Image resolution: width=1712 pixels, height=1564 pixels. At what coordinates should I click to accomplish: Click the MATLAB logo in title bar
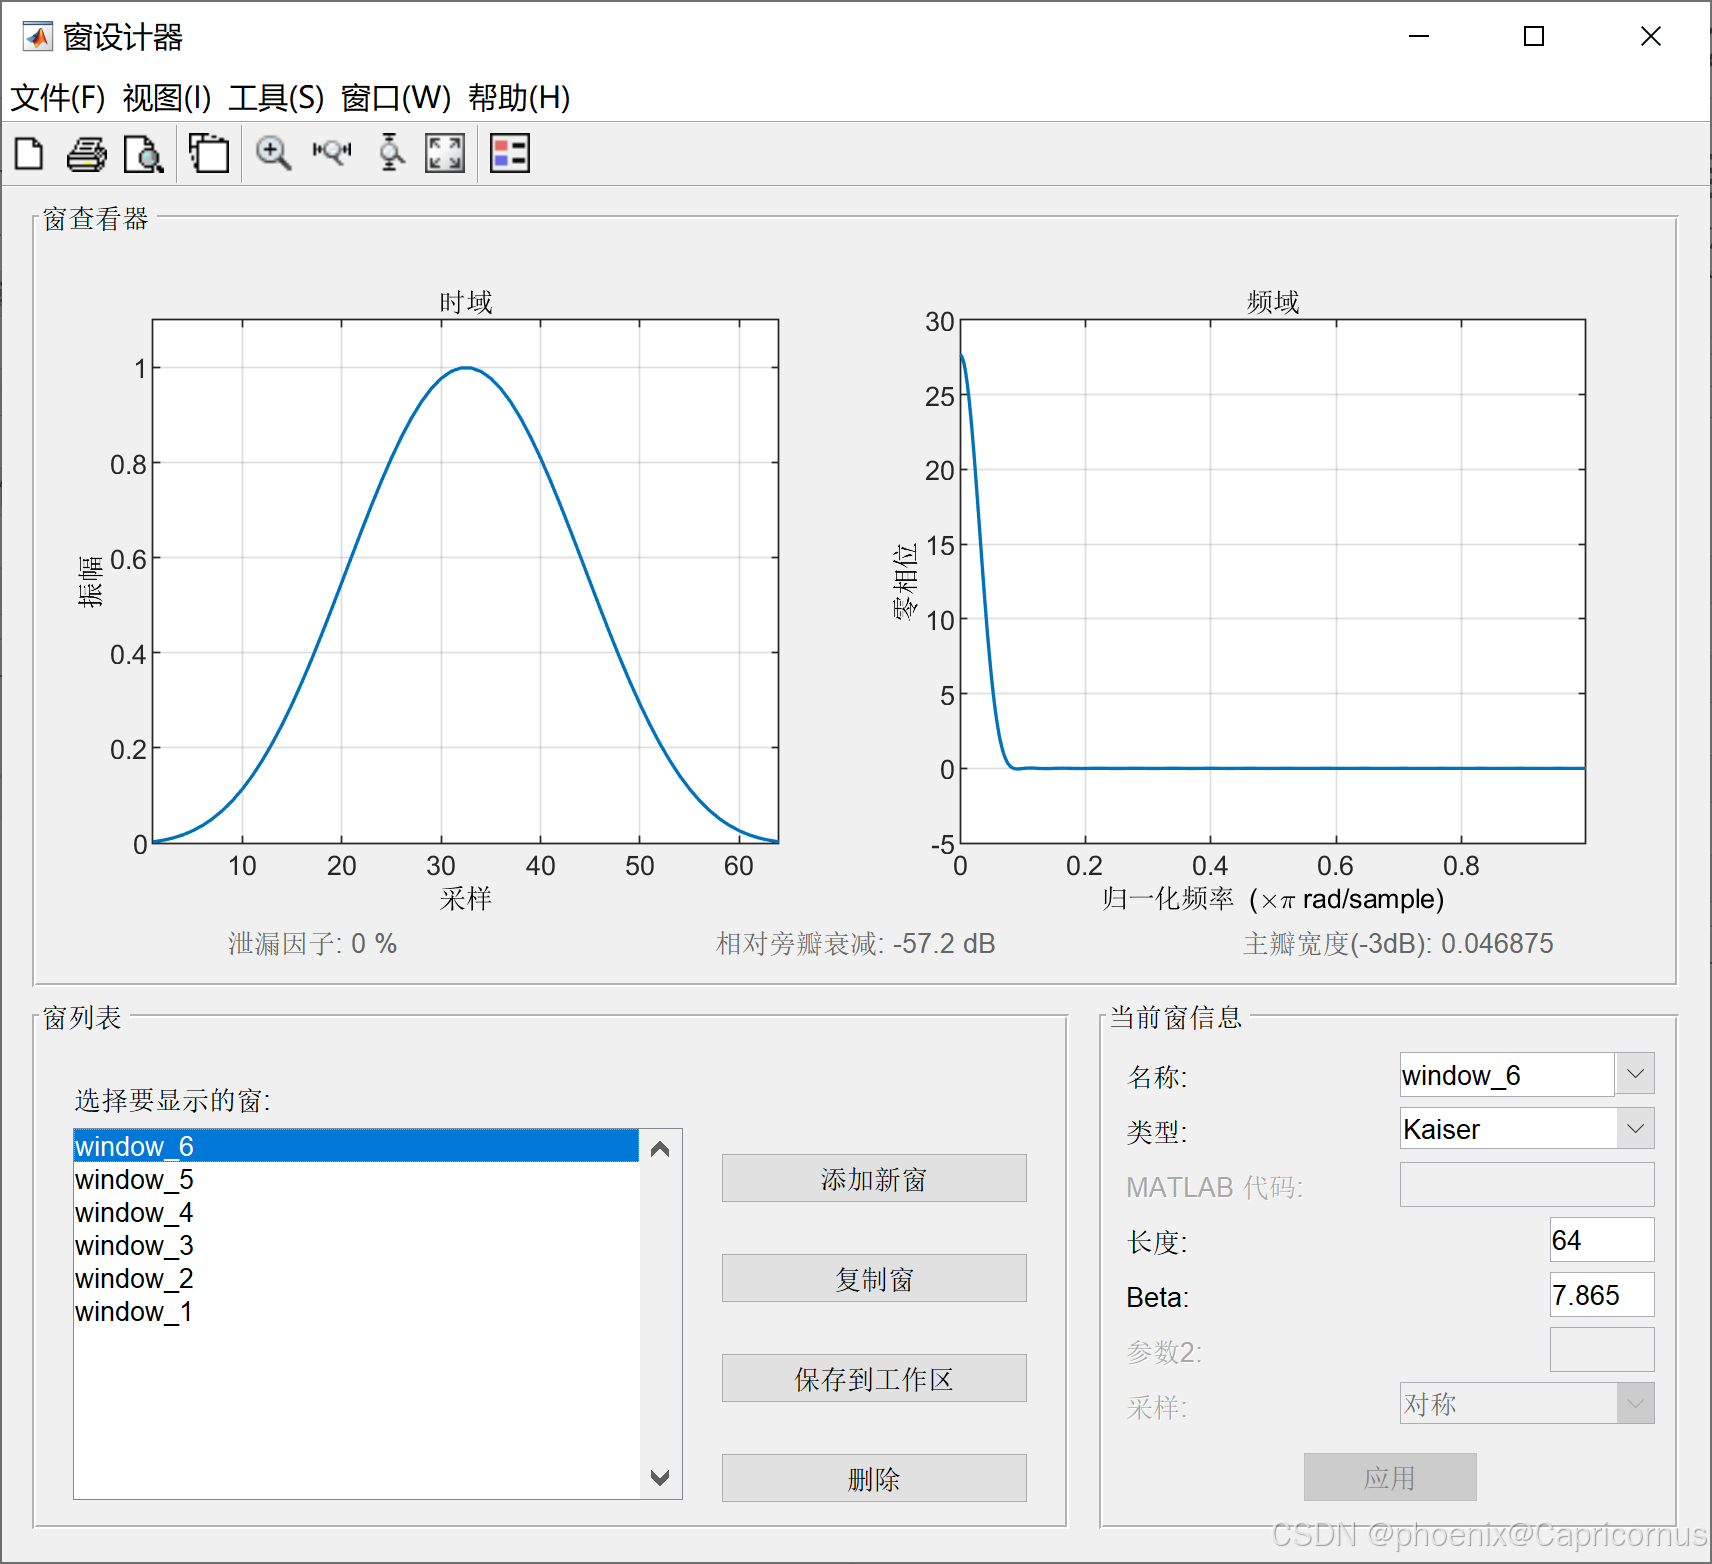pos(36,37)
